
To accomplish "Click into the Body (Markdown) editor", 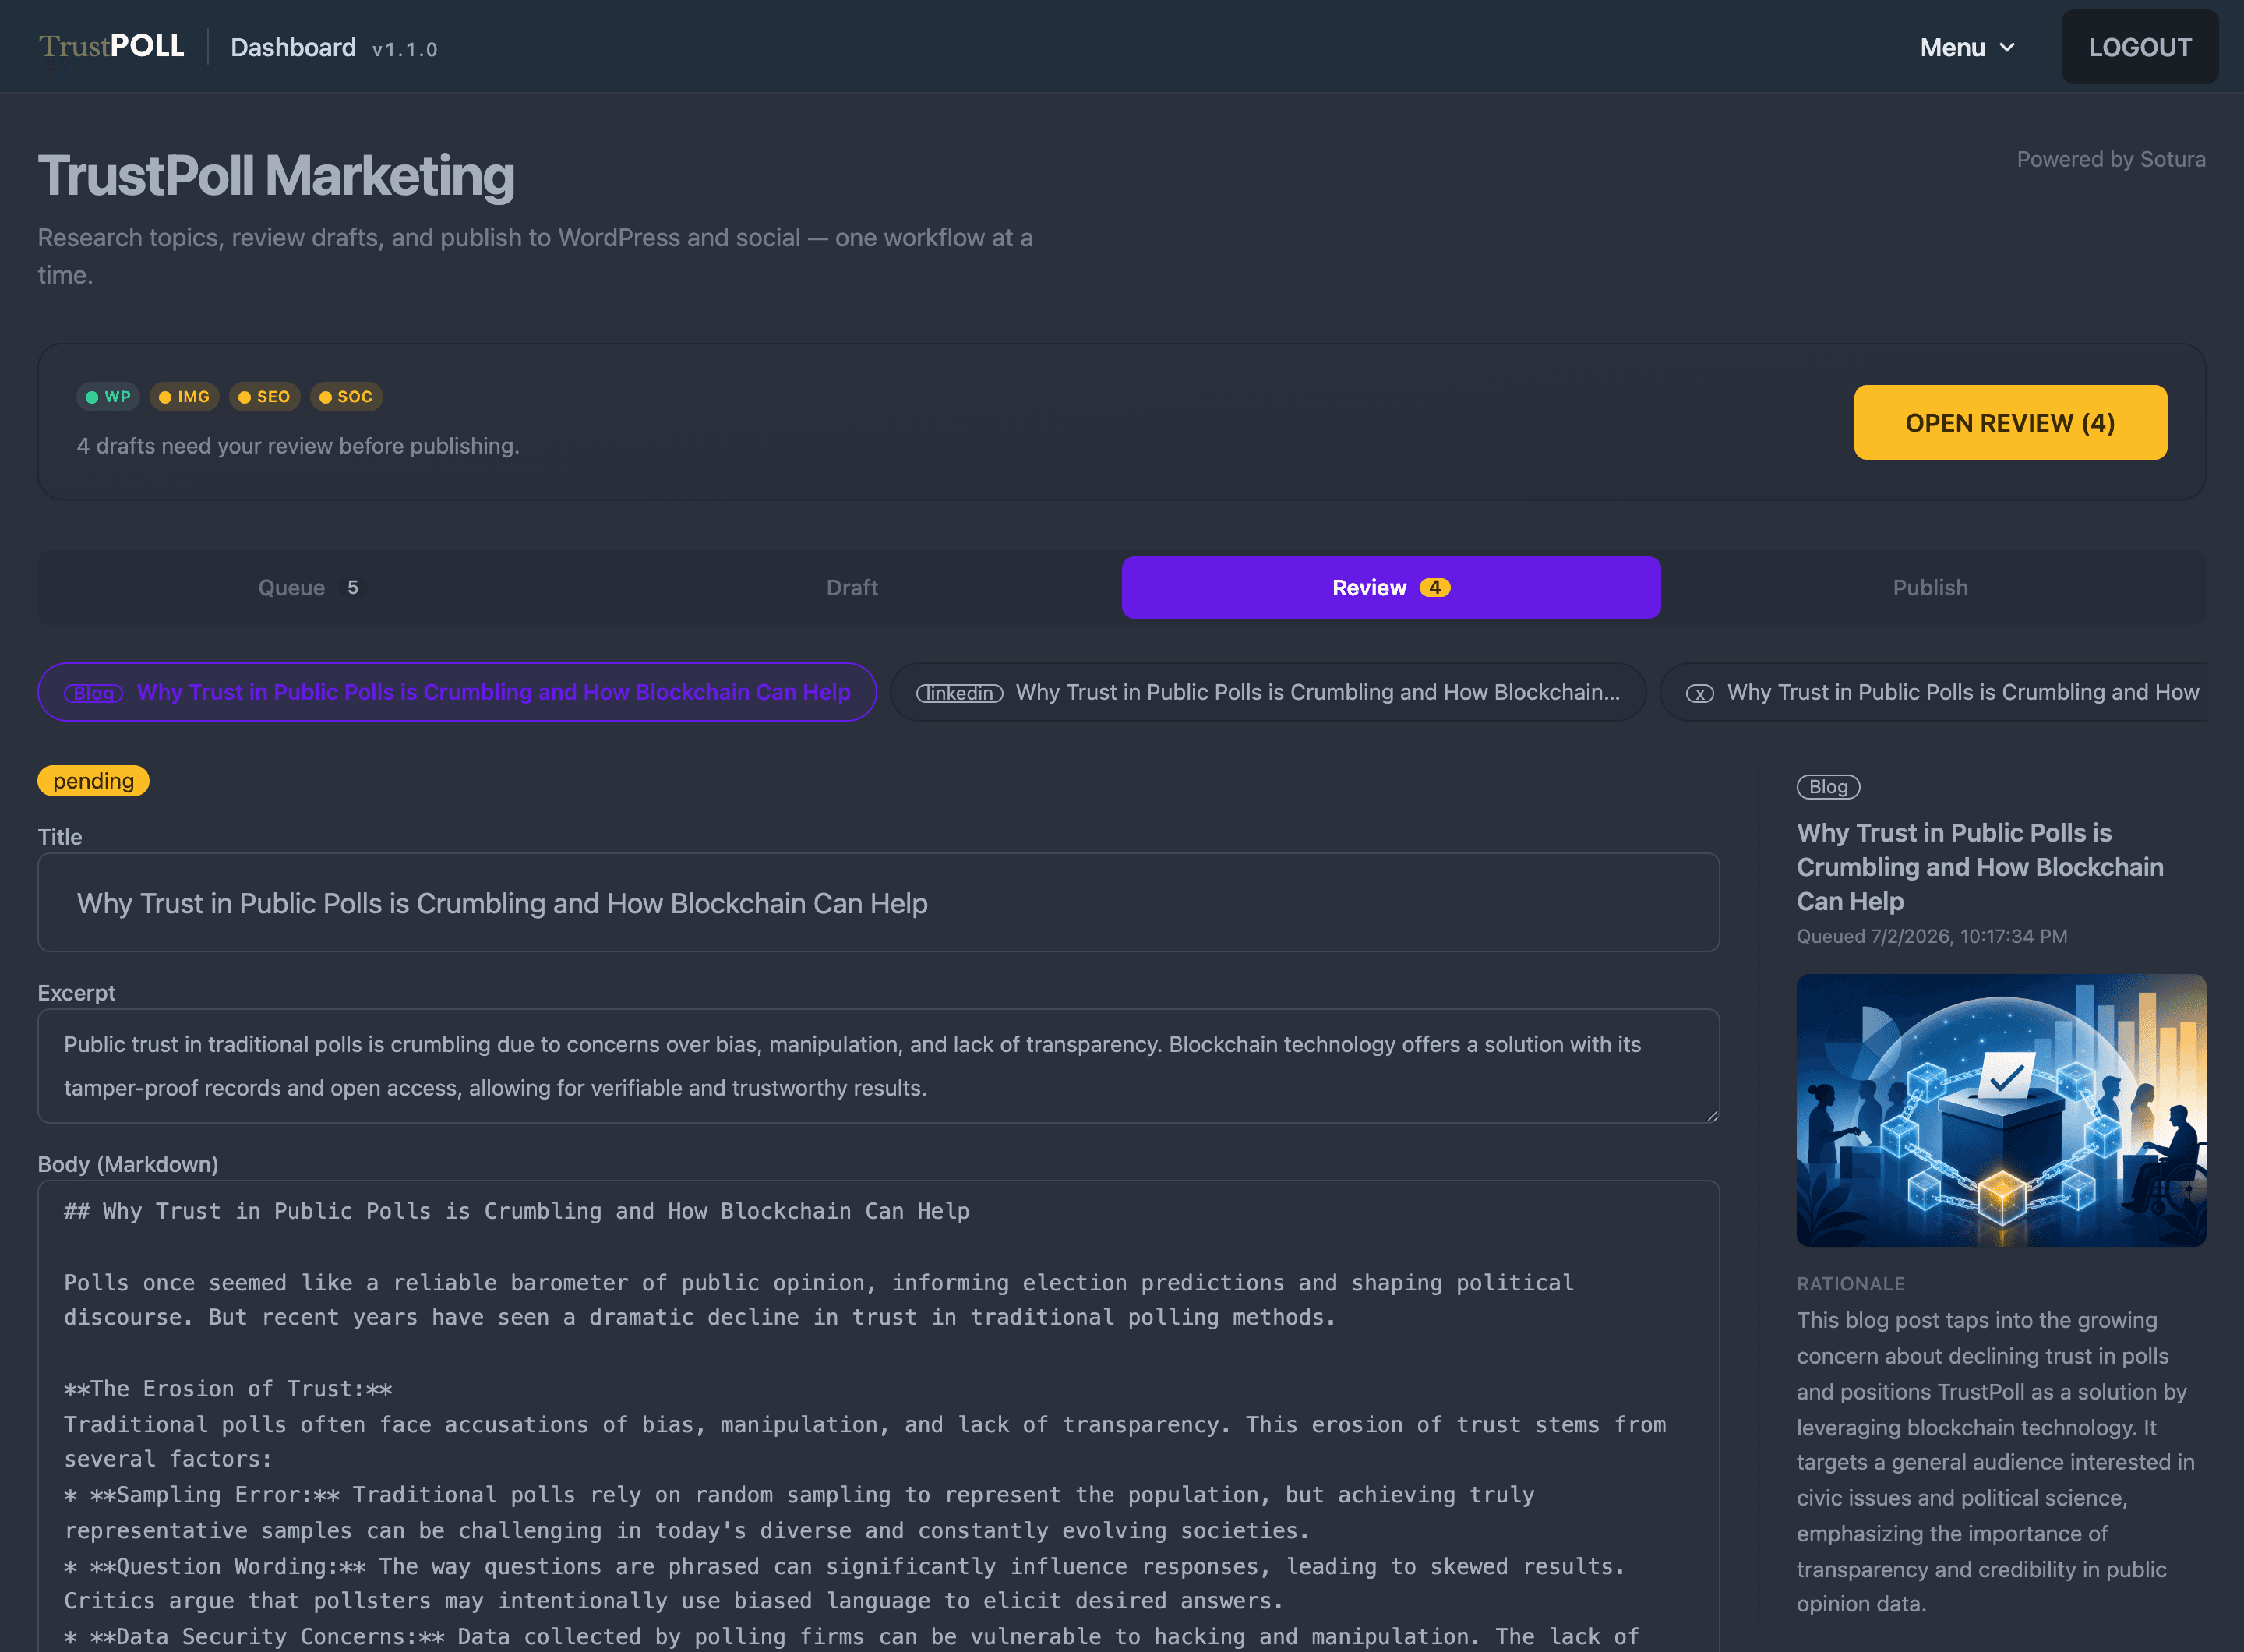I will click(878, 1416).
